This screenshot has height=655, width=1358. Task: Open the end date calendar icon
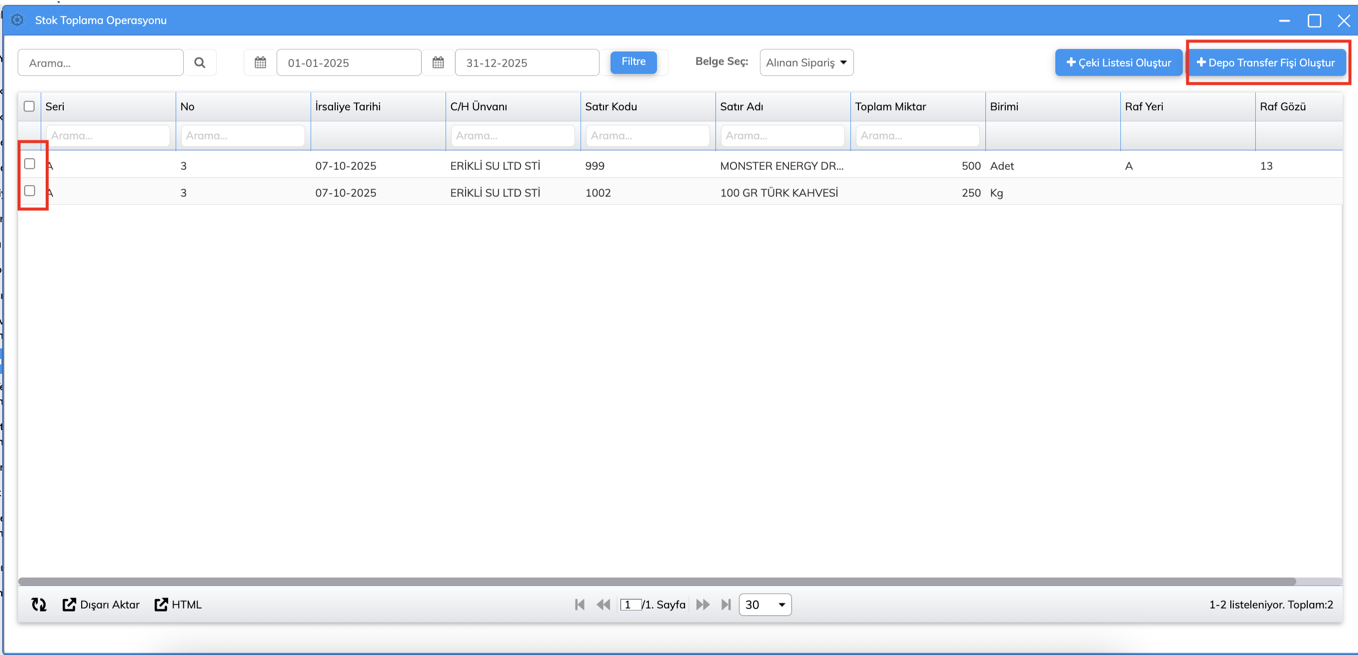[438, 63]
